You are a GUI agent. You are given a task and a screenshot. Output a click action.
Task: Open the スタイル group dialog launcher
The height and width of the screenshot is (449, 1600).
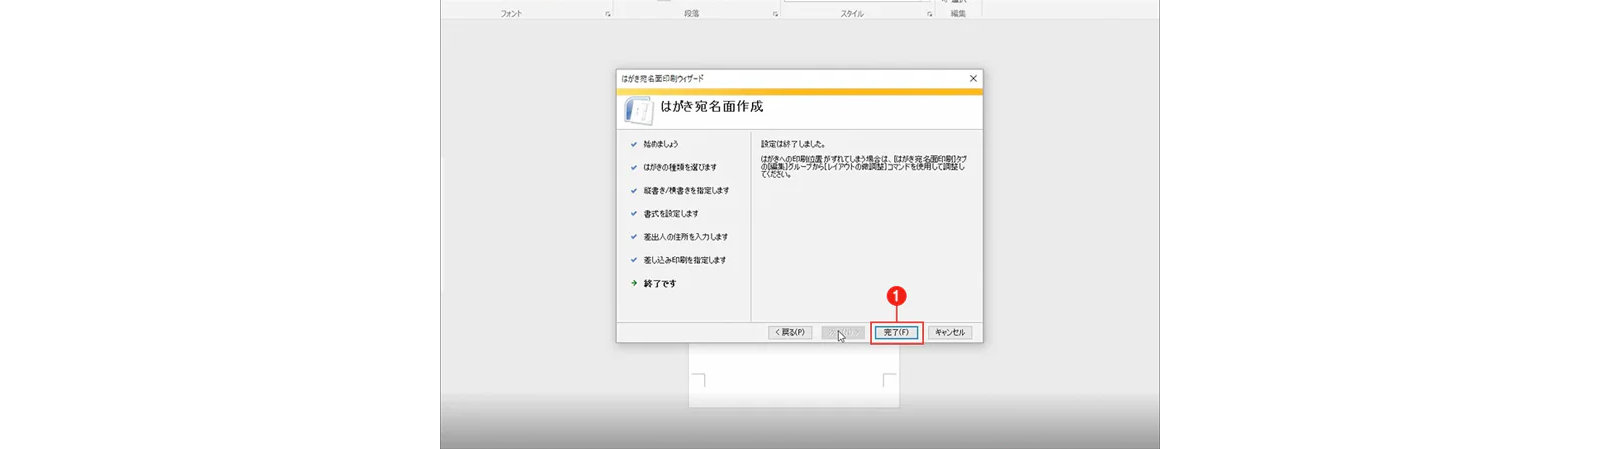point(929,14)
